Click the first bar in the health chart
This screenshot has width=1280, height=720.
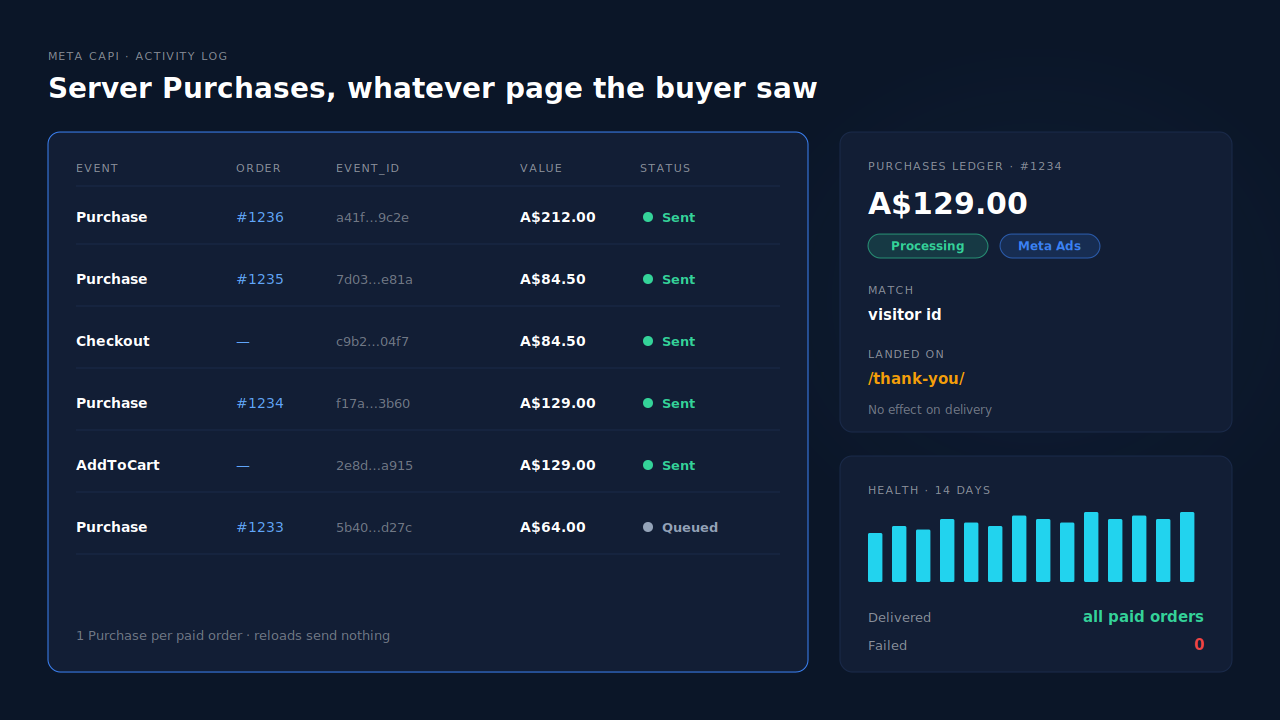pos(875,557)
